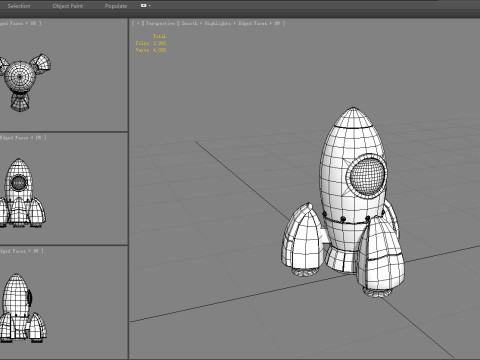Click the Polys count statistic text
This screenshot has width=480, height=360.
coord(151,43)
